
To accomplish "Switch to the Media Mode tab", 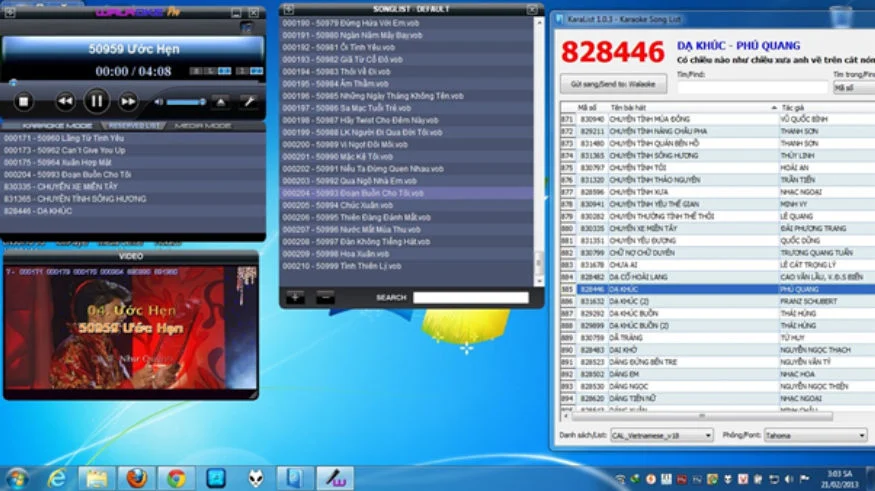I will (202, 126).
